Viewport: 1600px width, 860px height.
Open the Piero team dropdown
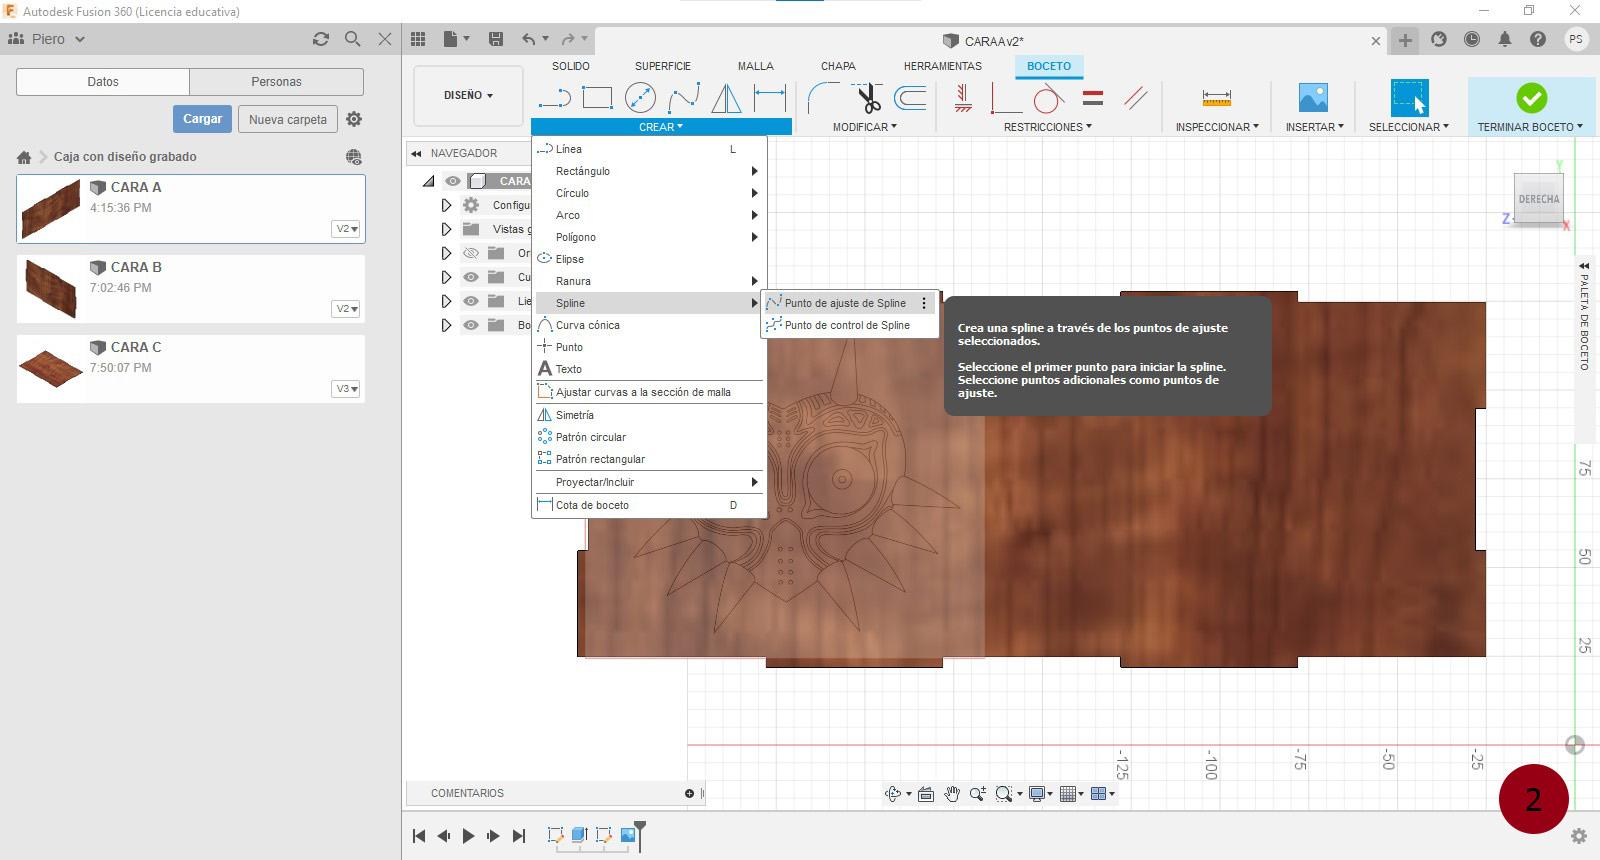(47, 39)
